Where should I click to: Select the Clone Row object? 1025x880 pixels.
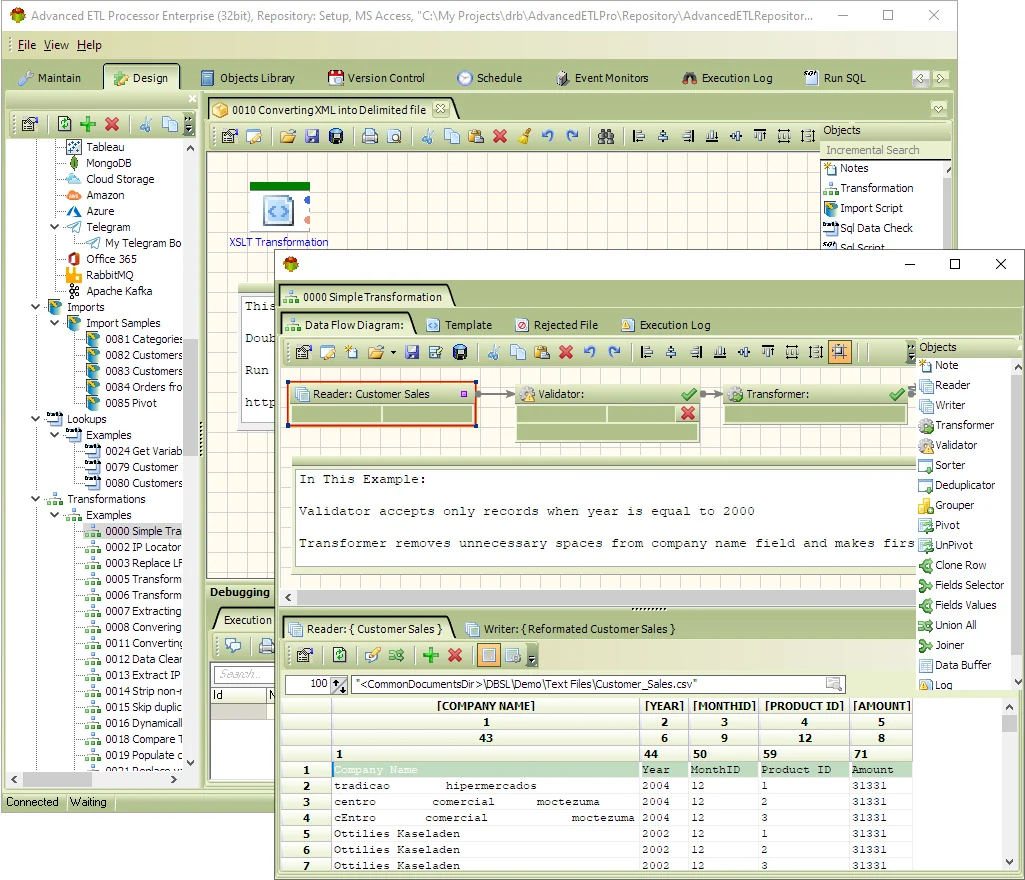click(952, 565)
